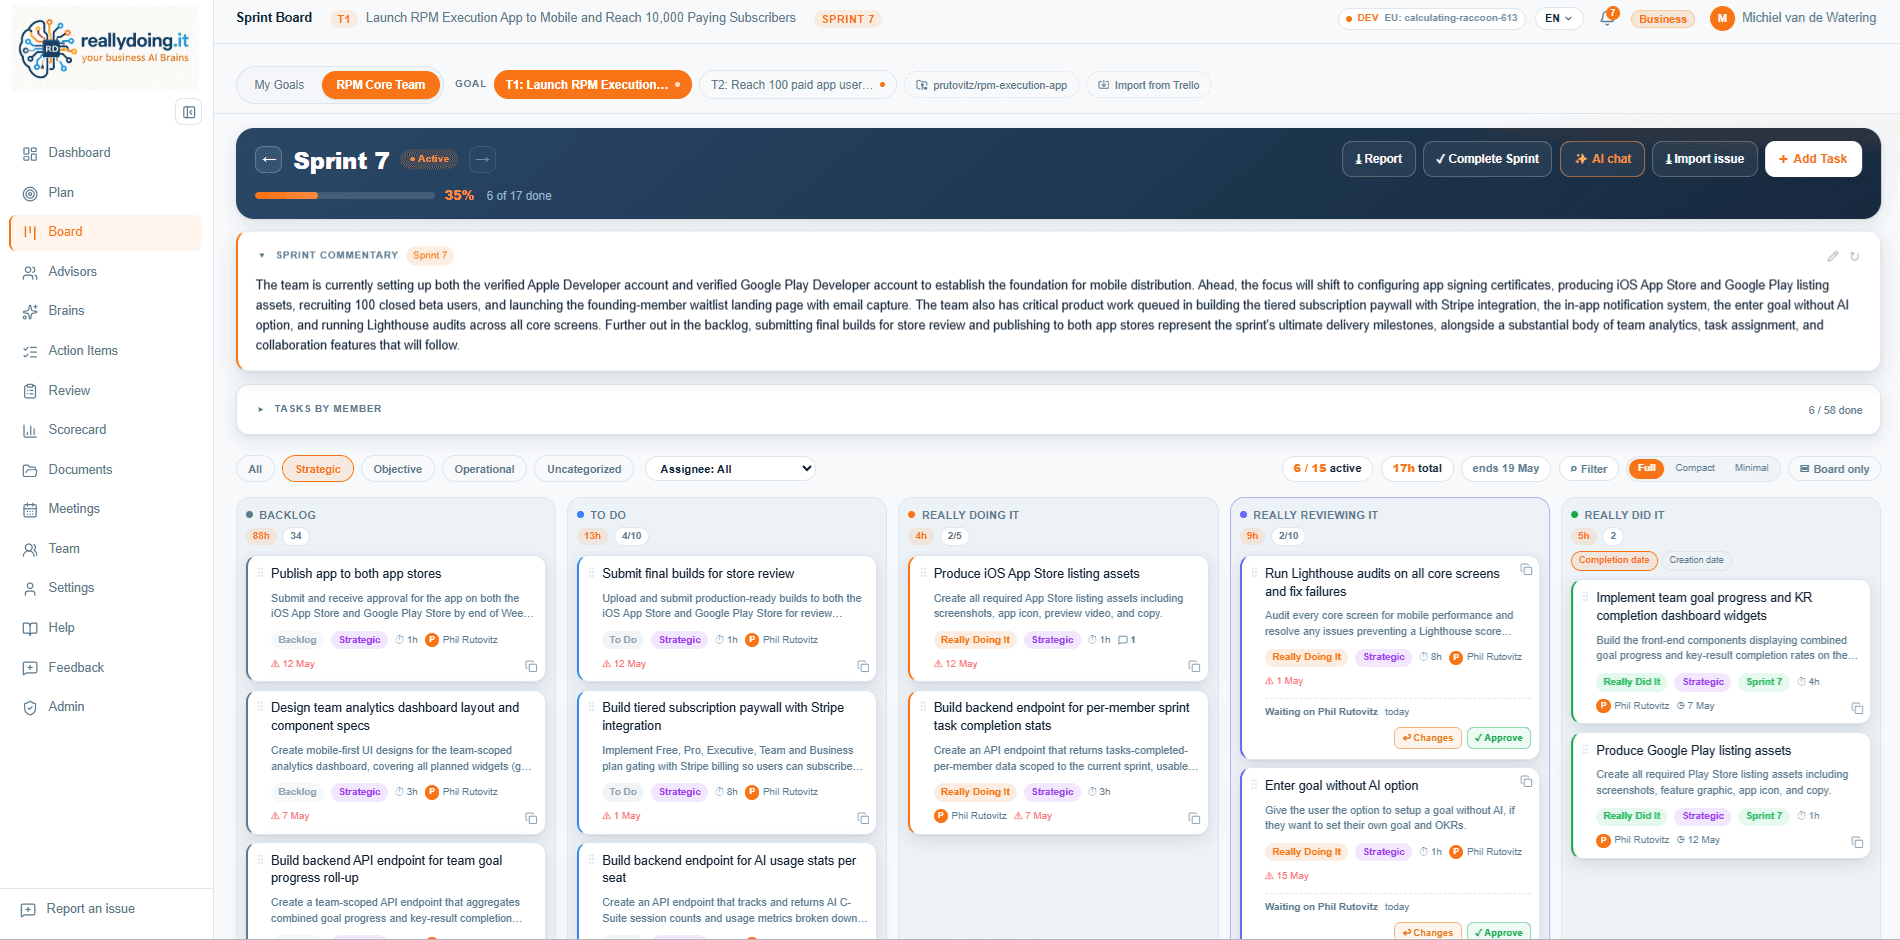This screenshot has width=1900, height=940.
Task: Click Complete Sprint button
Action: point(1487,159)
